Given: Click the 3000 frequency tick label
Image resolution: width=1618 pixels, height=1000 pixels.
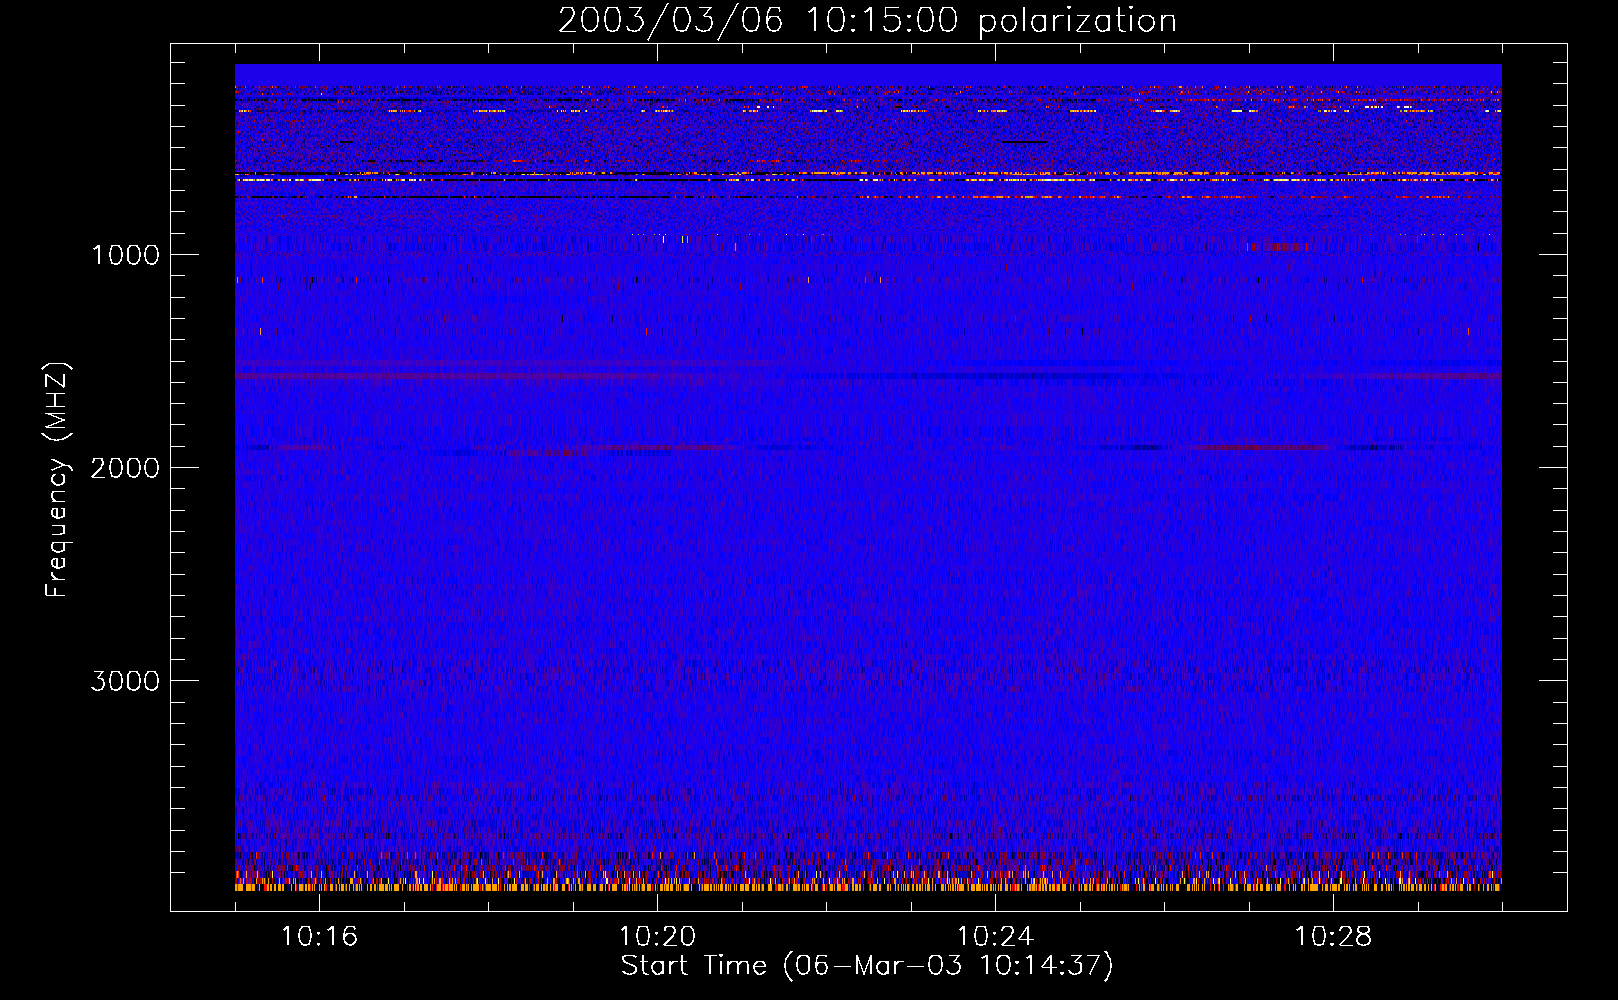Looking at the screenshot, I should click(125, 681).
